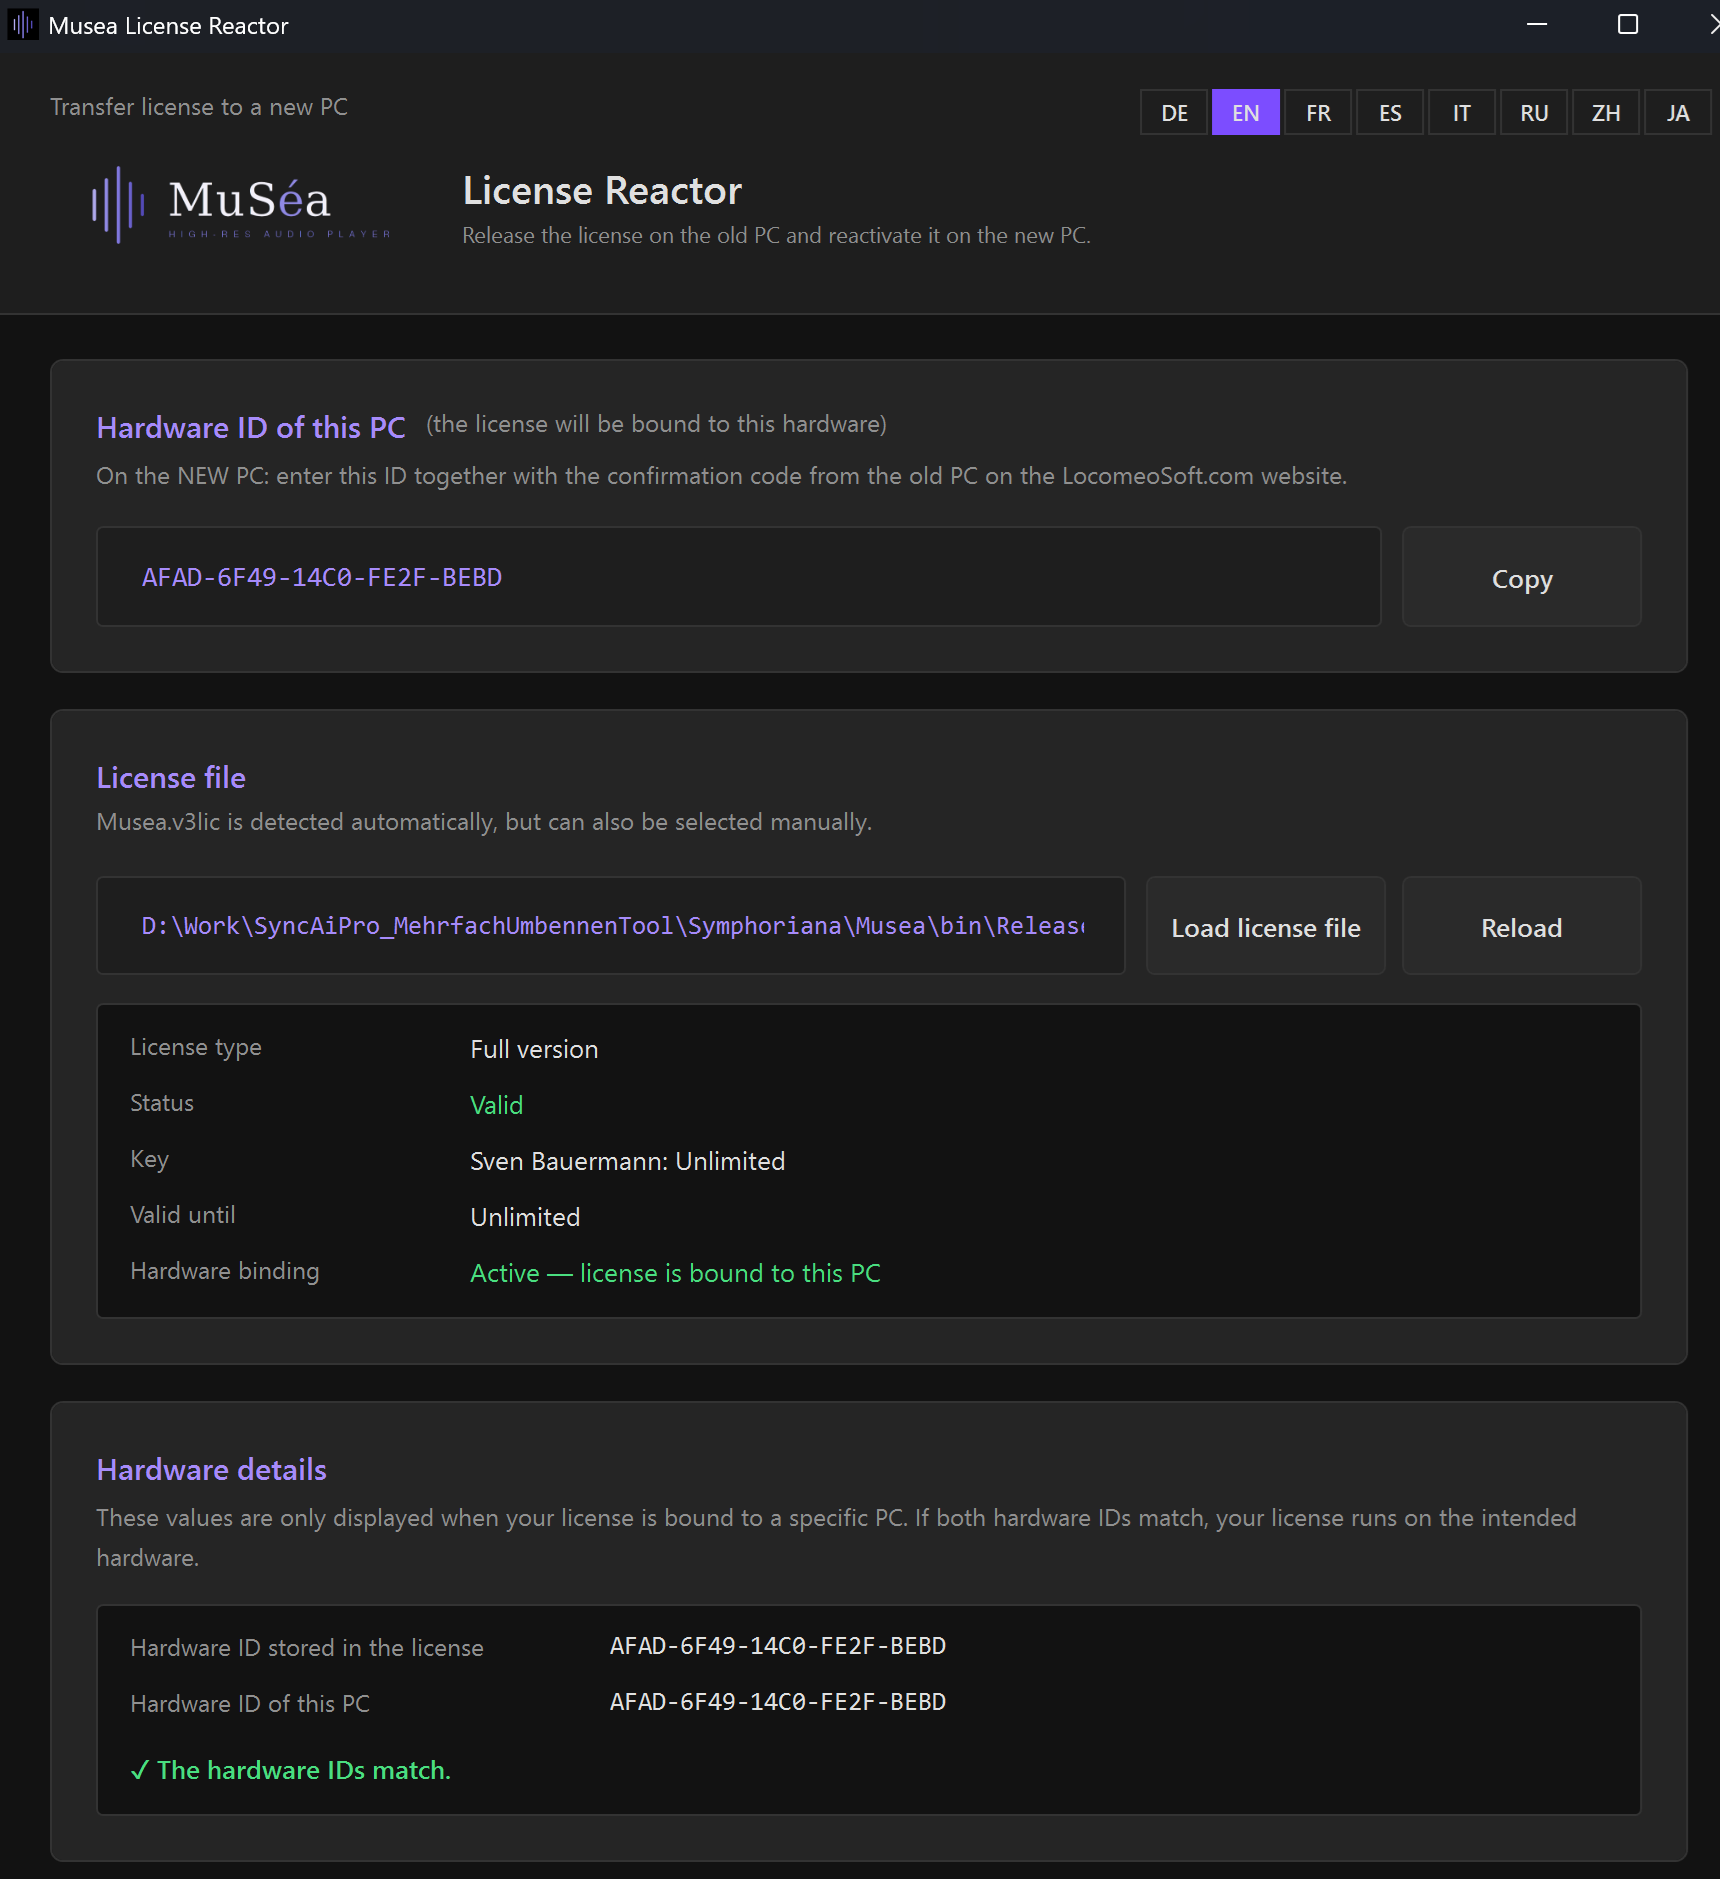1720x1879 pixels.
Task: Maximize the Musea License Reactor window
Action: (x=1627, y=24)
